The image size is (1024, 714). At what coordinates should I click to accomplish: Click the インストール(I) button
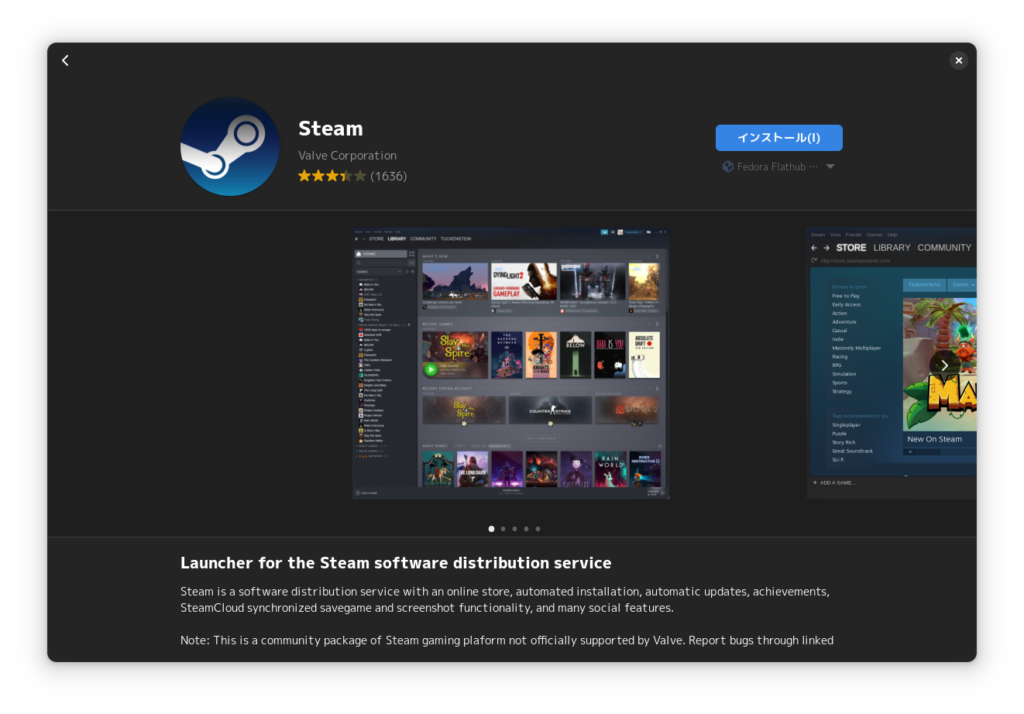(778, 138)
